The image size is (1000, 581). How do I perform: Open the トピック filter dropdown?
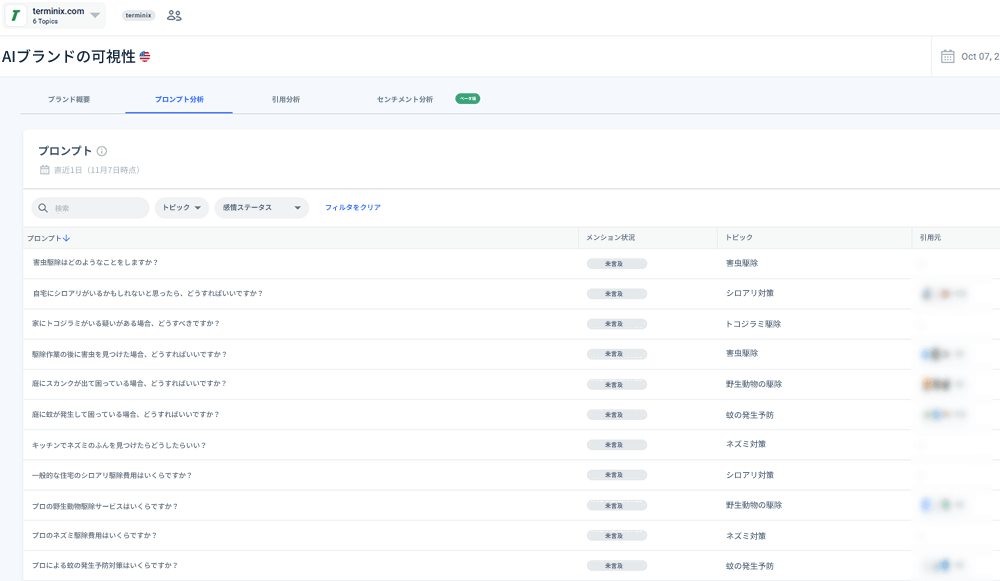point(182,208)
